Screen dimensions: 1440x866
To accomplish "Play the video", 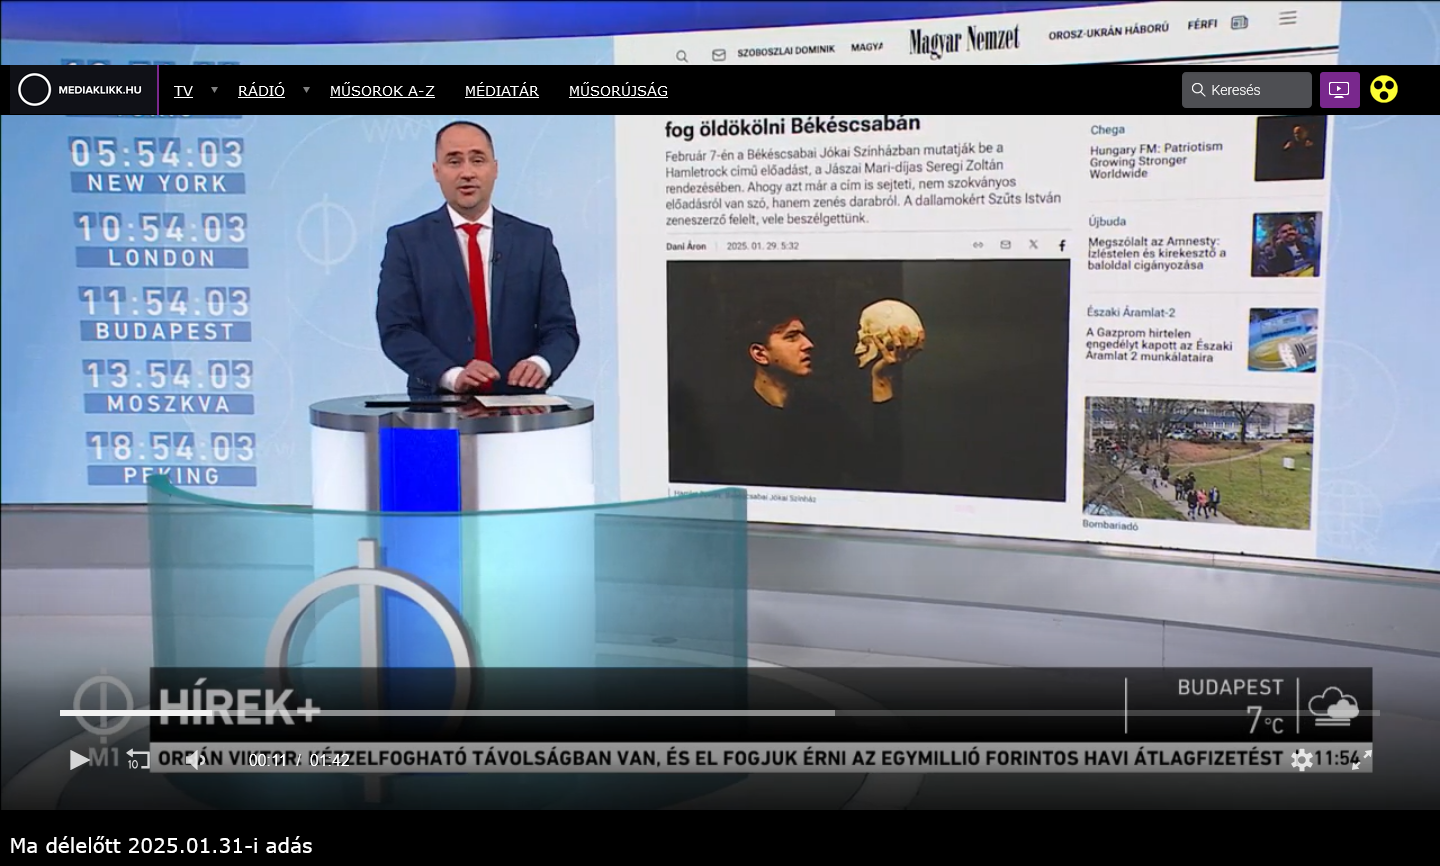I will [x=79, y=760].
